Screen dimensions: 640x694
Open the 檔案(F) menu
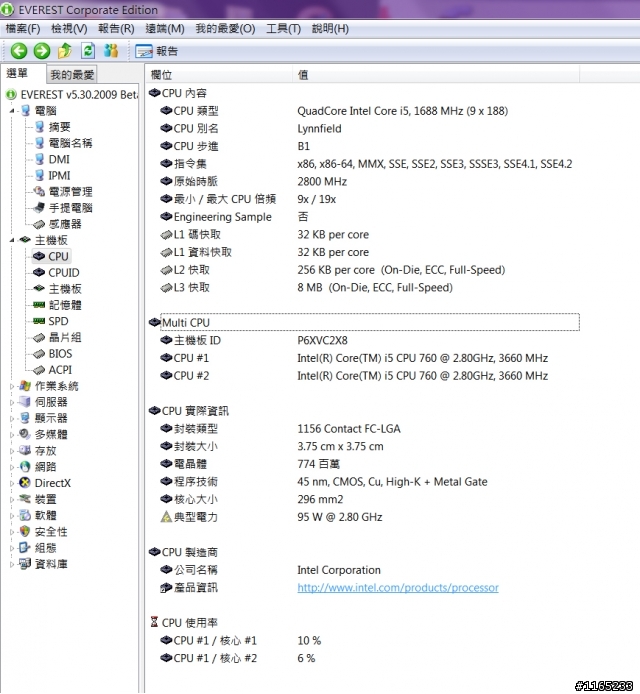pyautogui.click(x=23, y=29)
